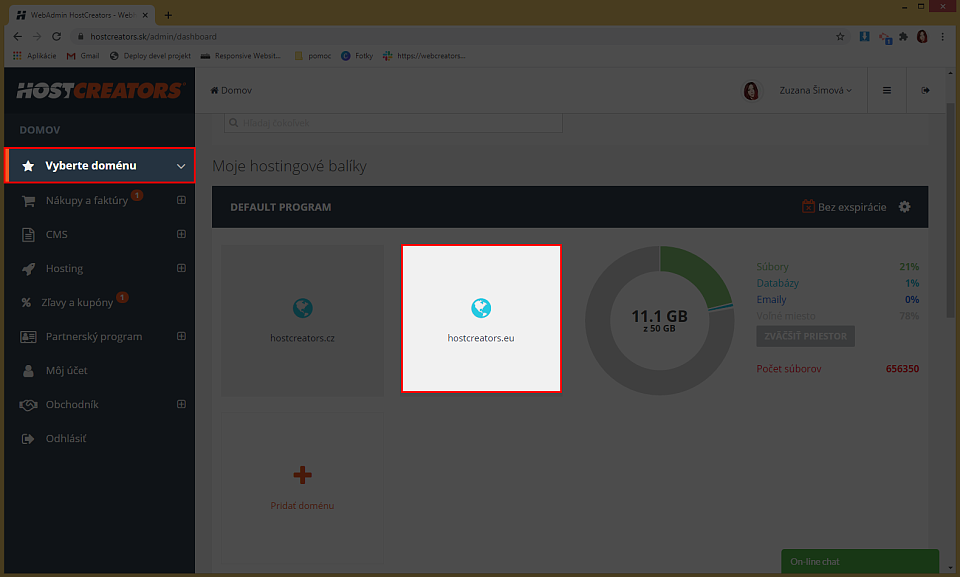The height and width of the screenshot is (577, 960).
Task: Click Zuzana Šimová profile avatar
Action: pyautogui.click(x=751, y=91)
